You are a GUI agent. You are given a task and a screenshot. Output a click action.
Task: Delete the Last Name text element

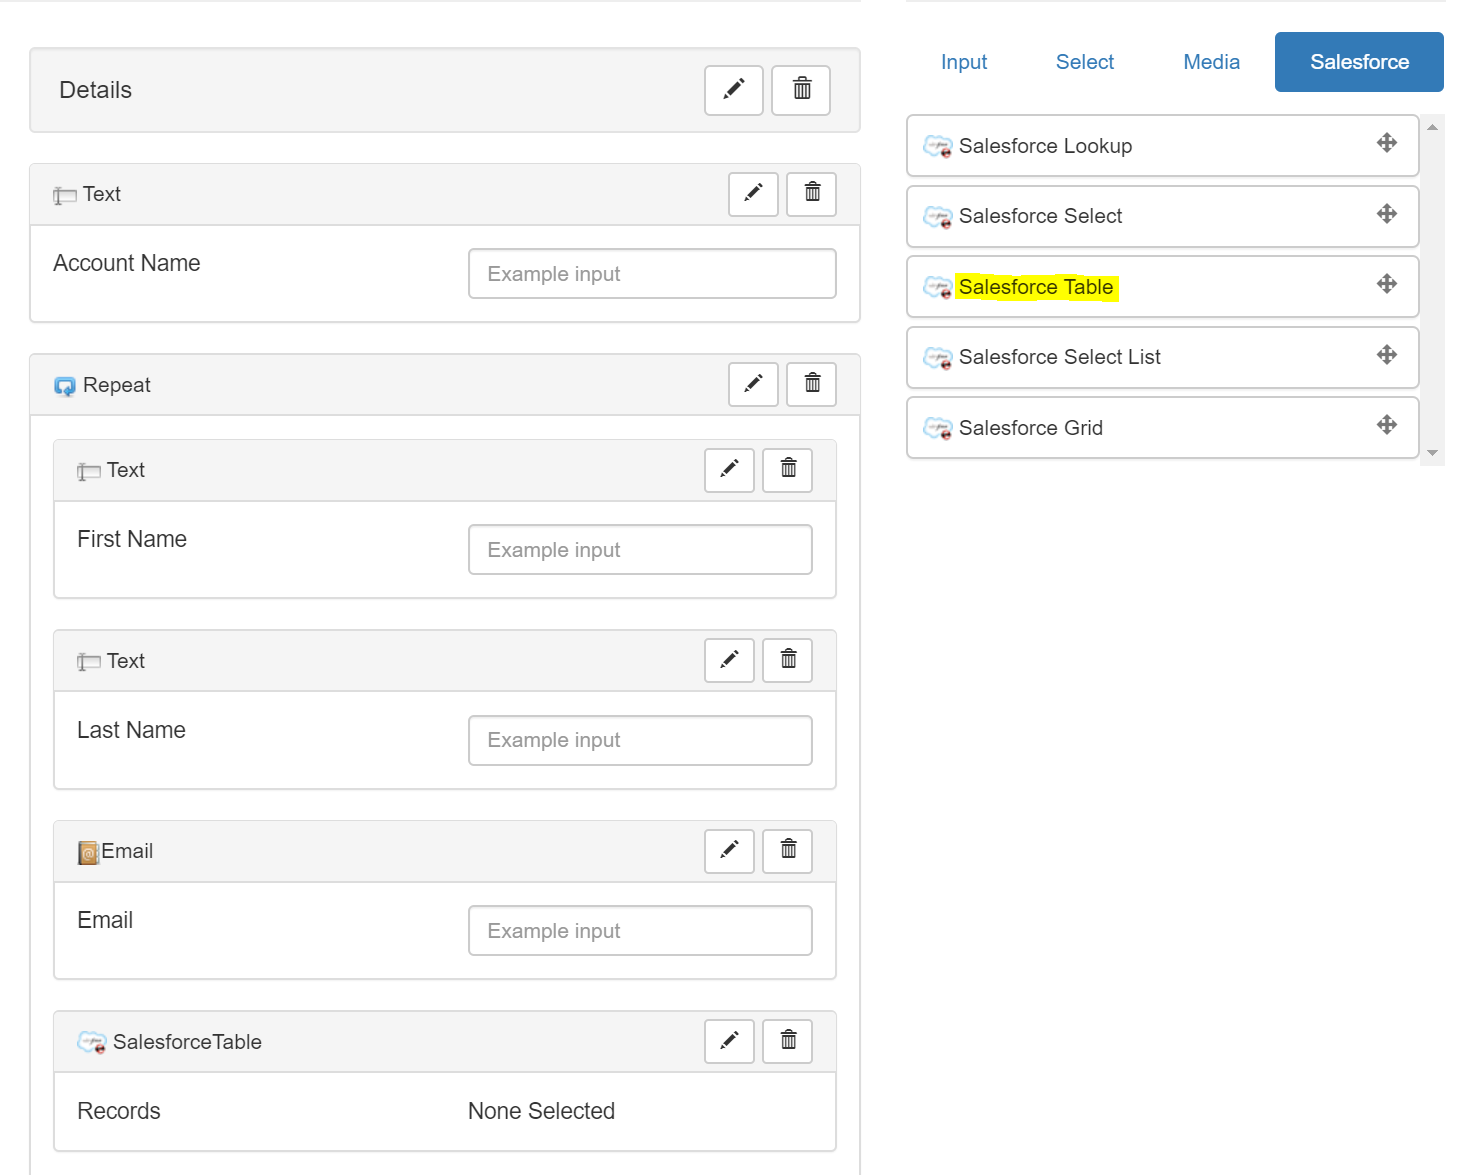(x=787, y=660)
